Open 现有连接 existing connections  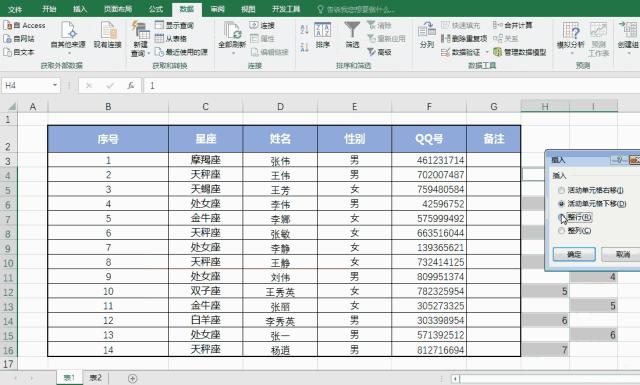pyautogui.click(x=107, y=34)
